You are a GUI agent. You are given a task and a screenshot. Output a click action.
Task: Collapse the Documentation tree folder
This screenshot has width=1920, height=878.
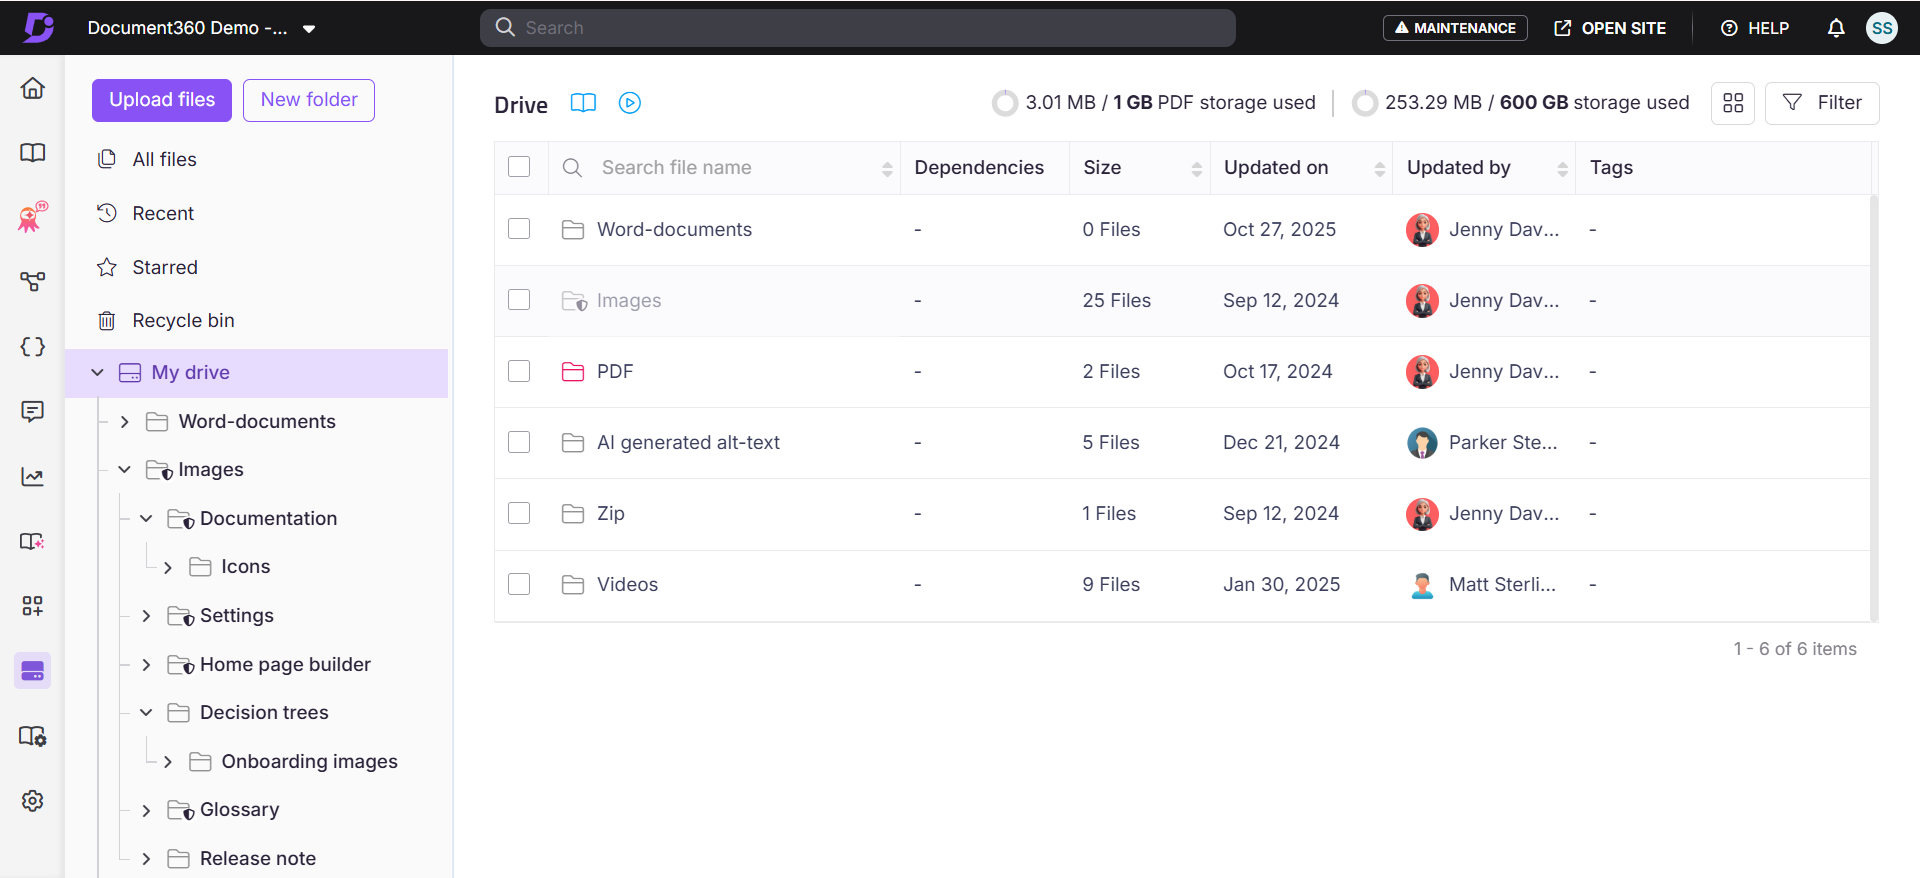[146, 519]
